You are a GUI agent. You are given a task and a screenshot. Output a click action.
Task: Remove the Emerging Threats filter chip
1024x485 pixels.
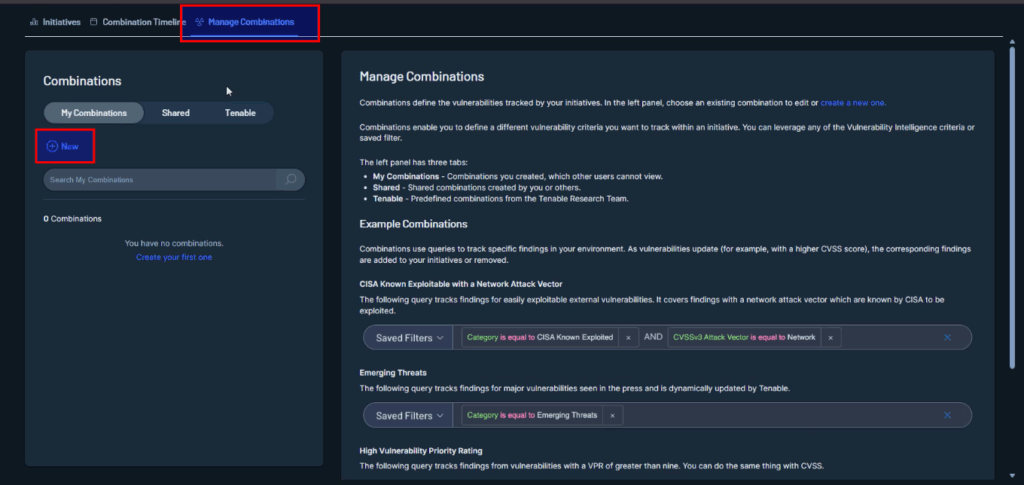click(x=611, y=415)
